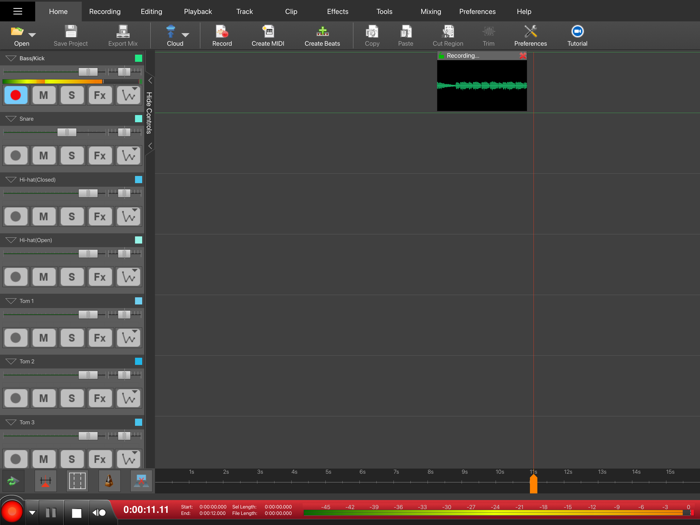Click the Create Beats icon
Viewport: 700px width, 525px height.
pos(322,31)
